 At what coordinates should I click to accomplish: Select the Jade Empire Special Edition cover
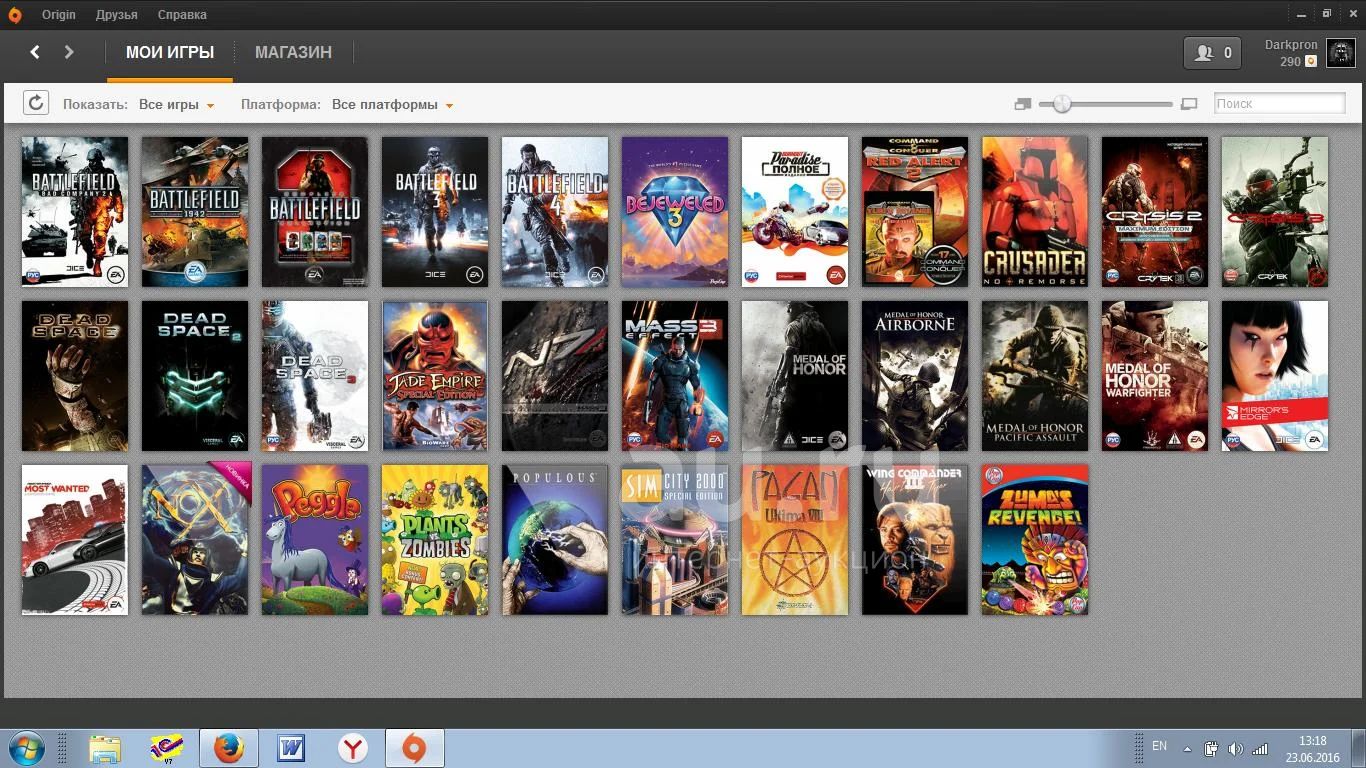pyautogui.click(x=435, y=376)
